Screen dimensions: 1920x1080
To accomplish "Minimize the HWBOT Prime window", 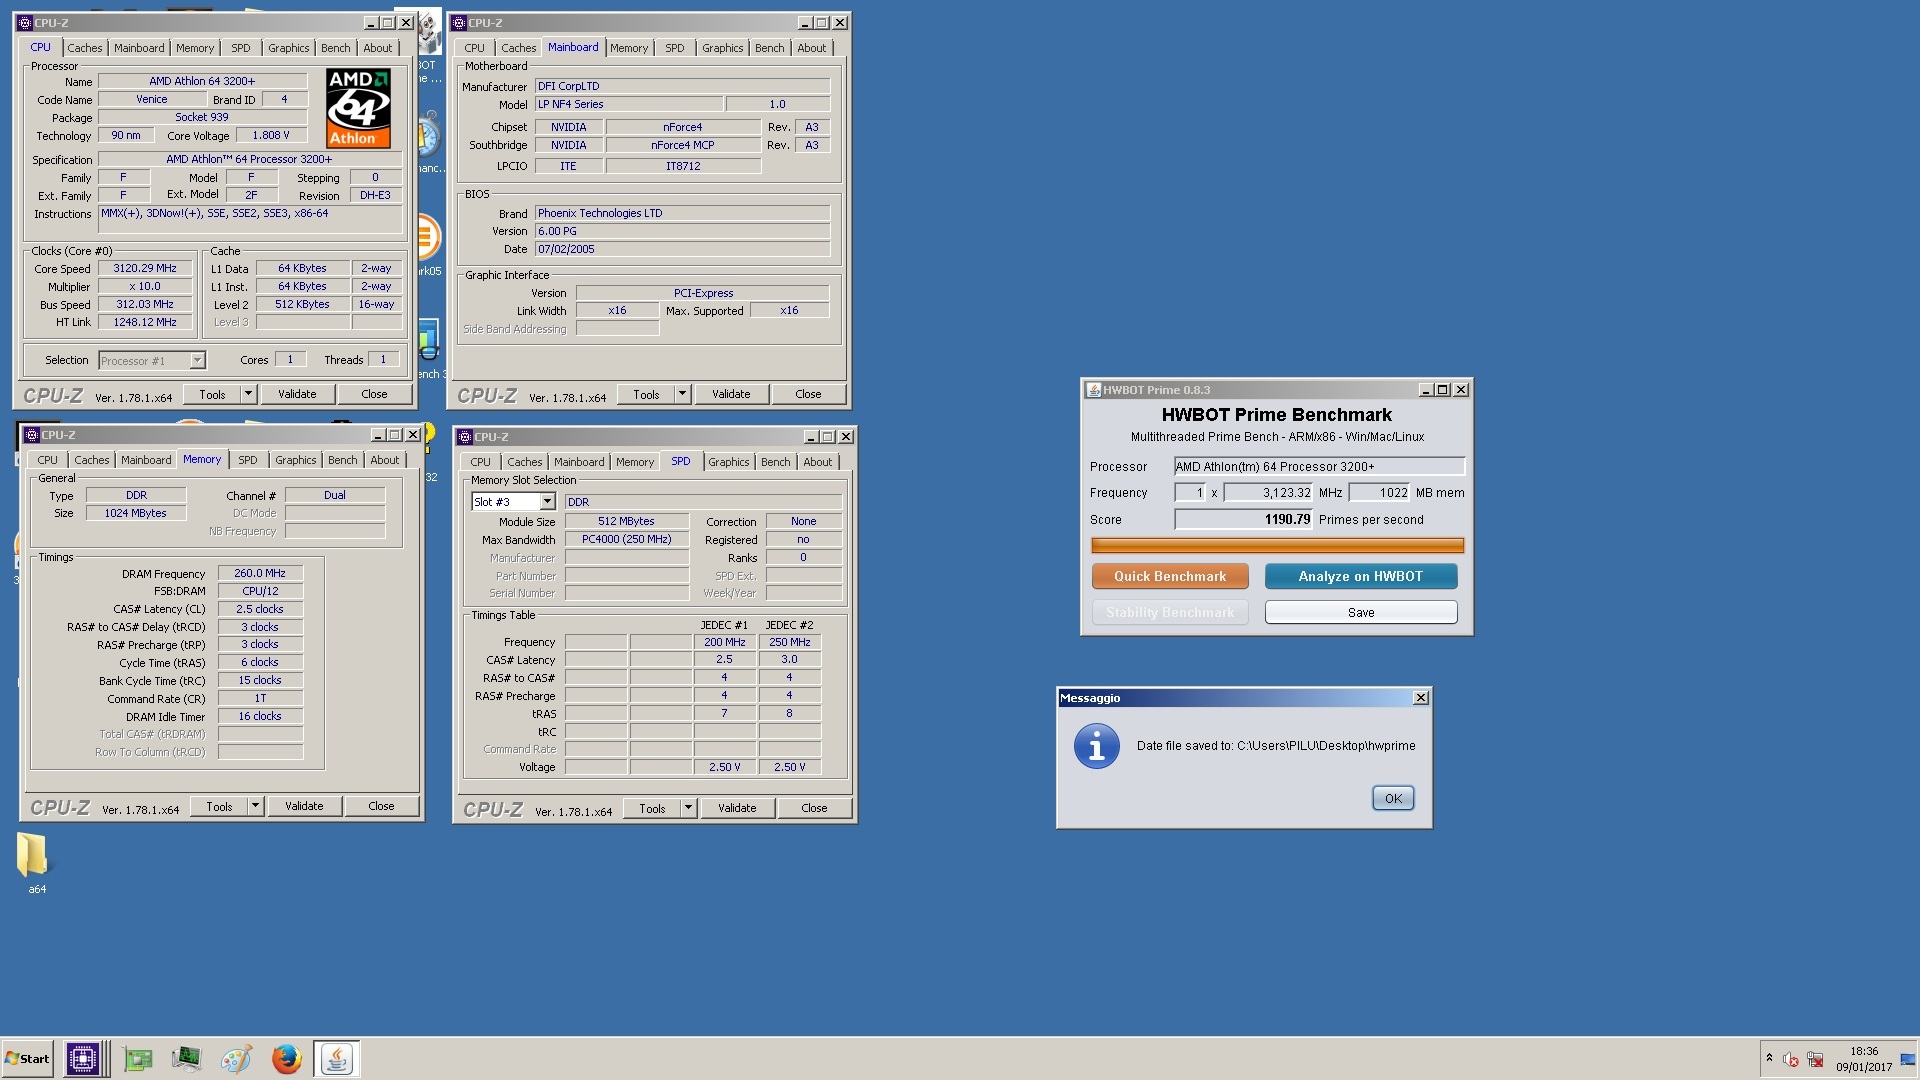I will (1426, 390).
